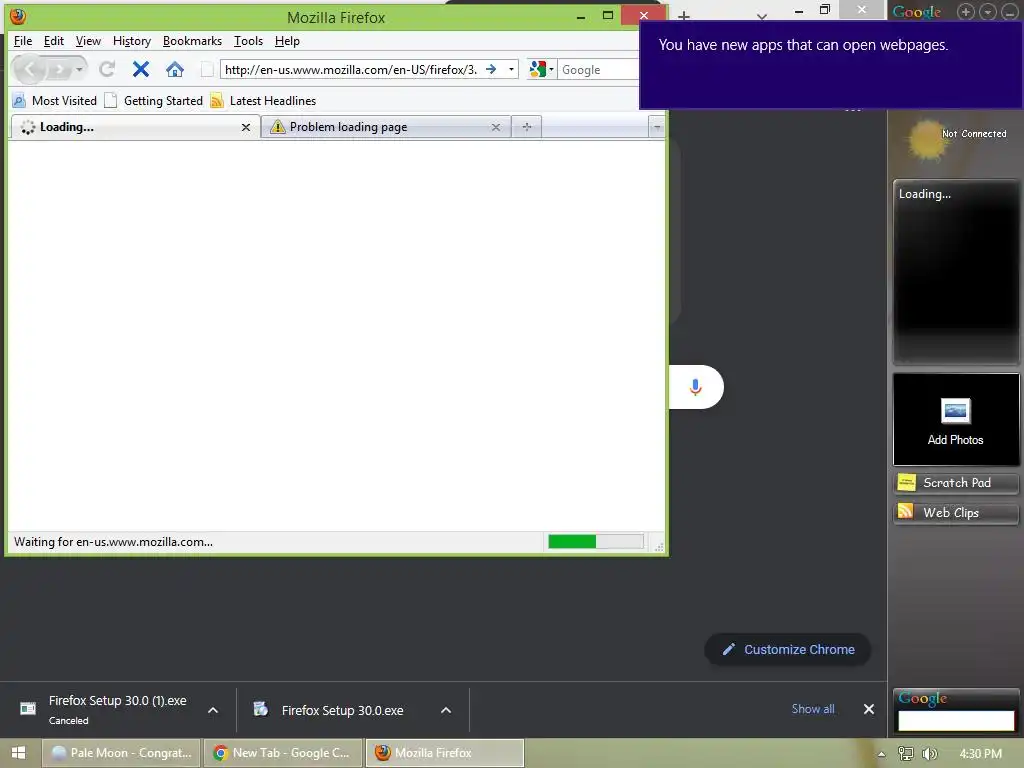The height and width of the screenshot is (768, 1024).
Task: Open the View menu
Action: [x=88, y=40]
